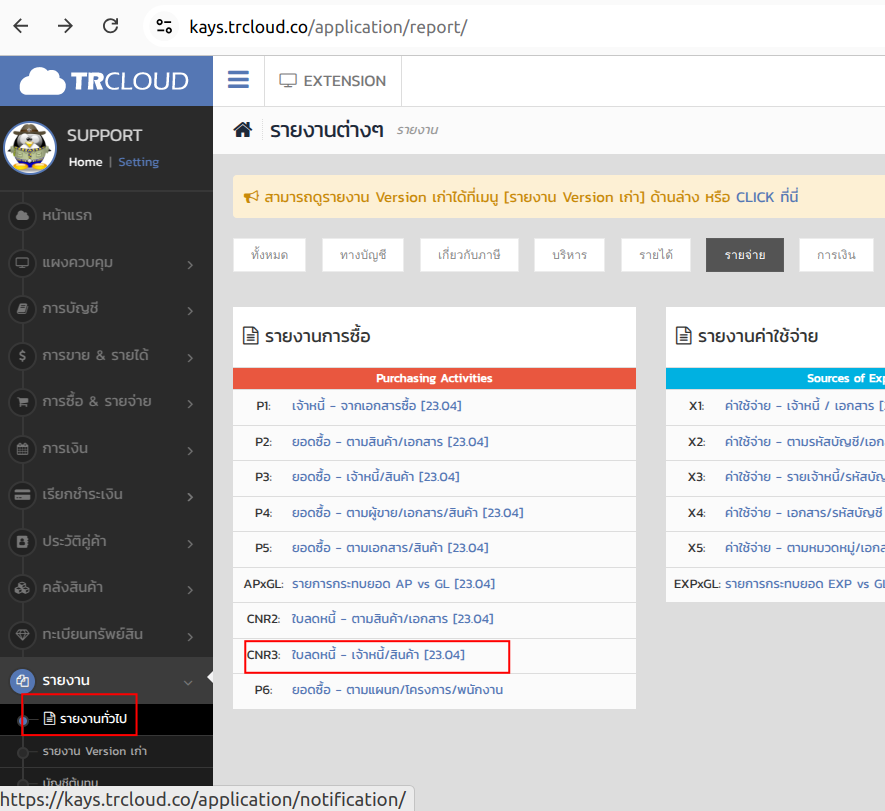The image size is (885, 811).
Task: Open CNR3 ใบลดหนี้ - เจ้าหนี้/สินค้า report
Action: pyautogui.click(x=378, y=655)
